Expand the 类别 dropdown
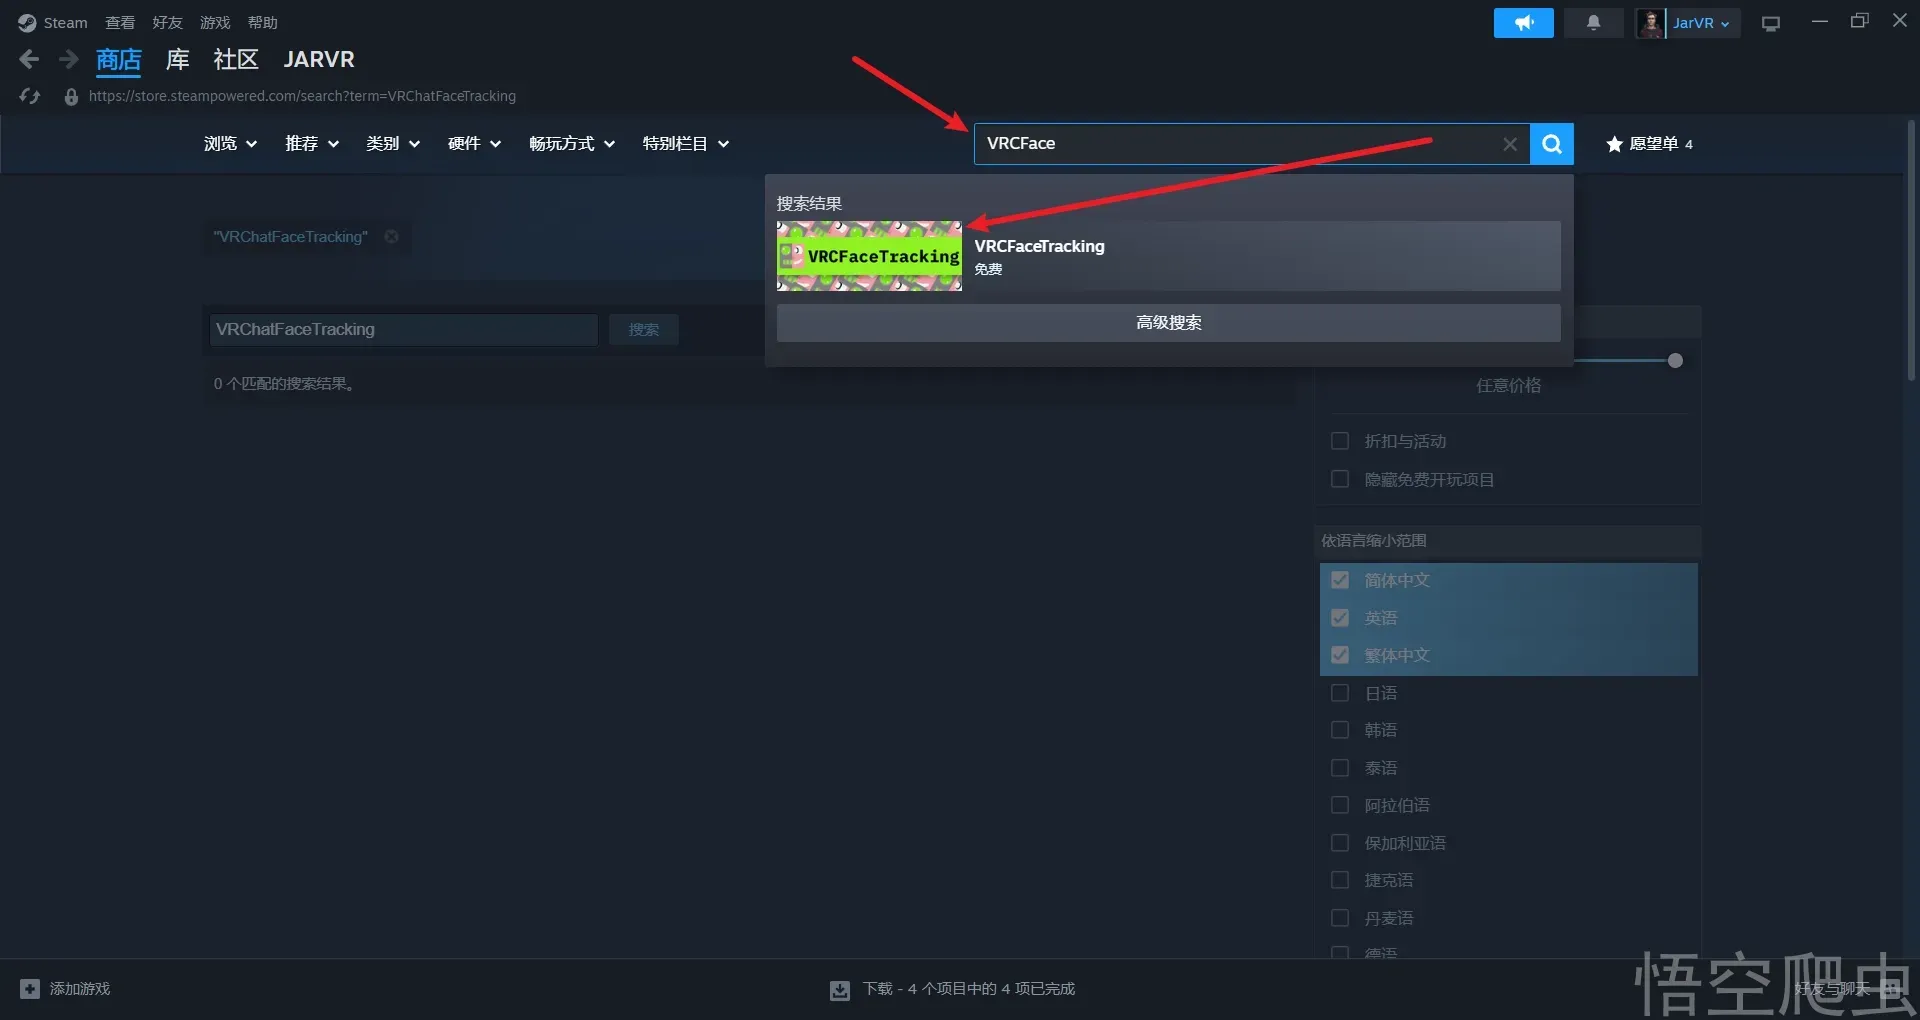 click(x=393, y=144)
